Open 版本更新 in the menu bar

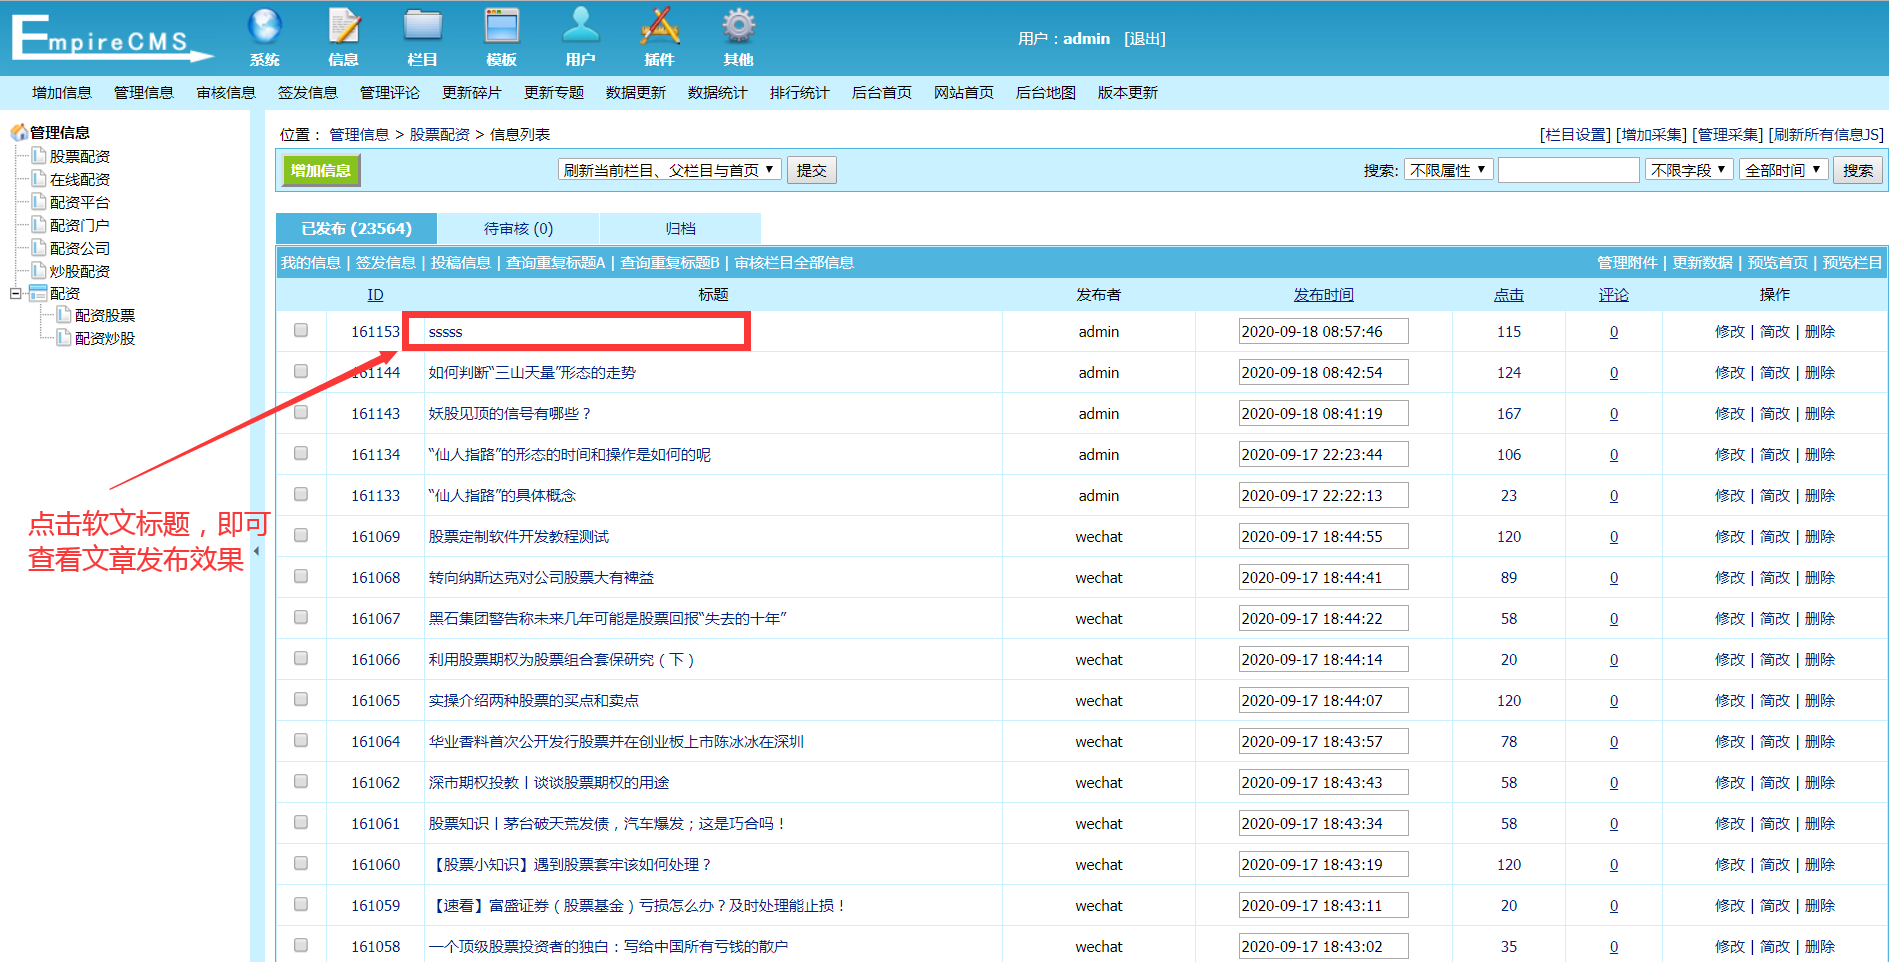pos(1128,93)
